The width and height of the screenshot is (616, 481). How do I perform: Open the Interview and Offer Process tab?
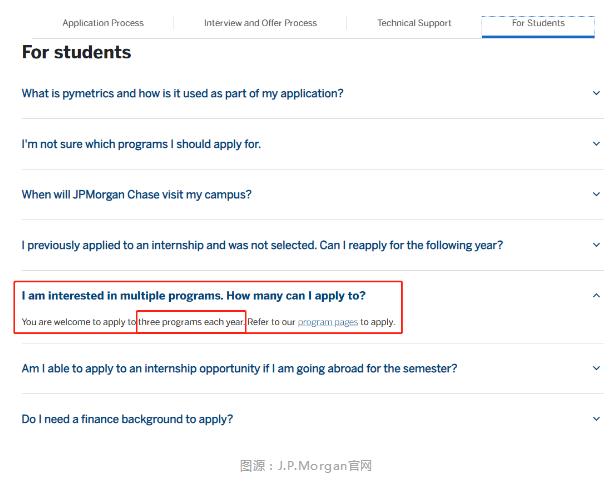point(260,23)
